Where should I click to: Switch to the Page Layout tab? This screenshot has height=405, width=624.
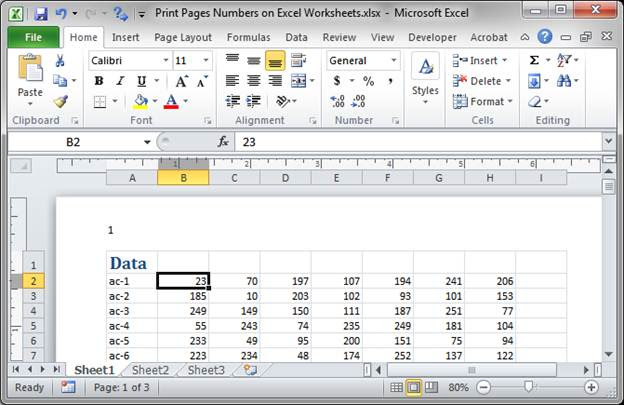[183, 37]
